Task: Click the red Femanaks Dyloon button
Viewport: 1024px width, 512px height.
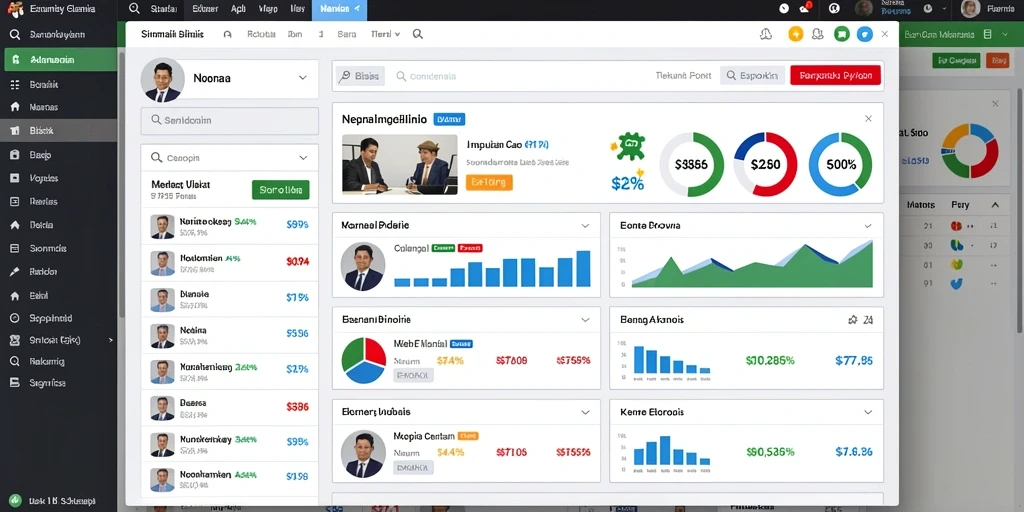Action: tap(835, 75)
